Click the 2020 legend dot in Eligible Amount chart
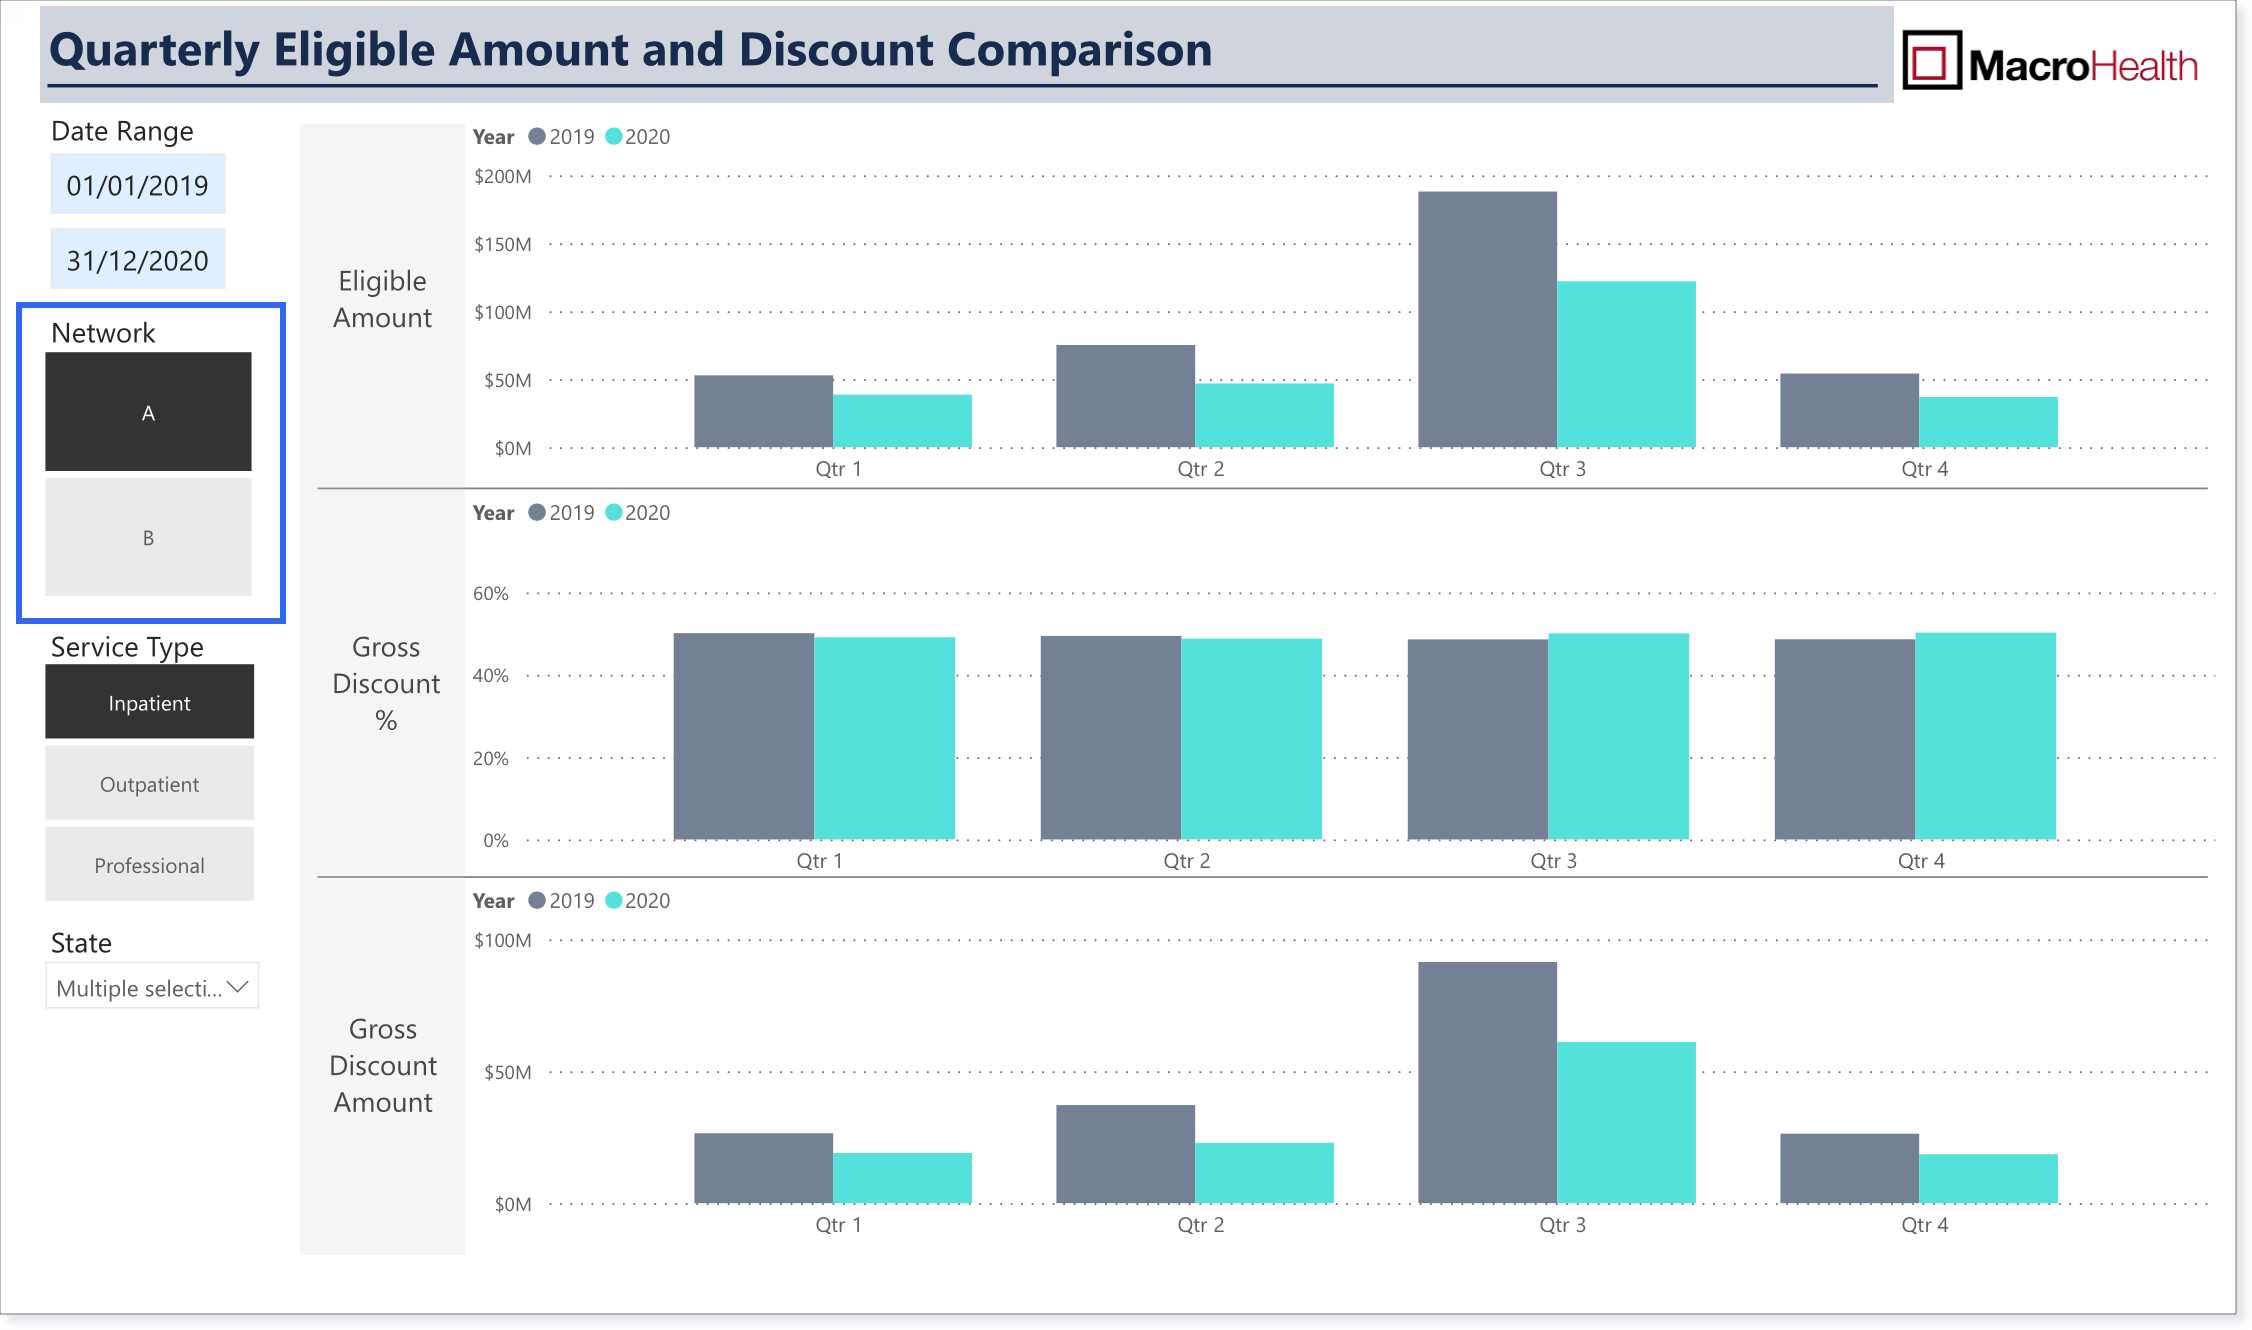This screenshot has width=2252, height=1330. 614,137
